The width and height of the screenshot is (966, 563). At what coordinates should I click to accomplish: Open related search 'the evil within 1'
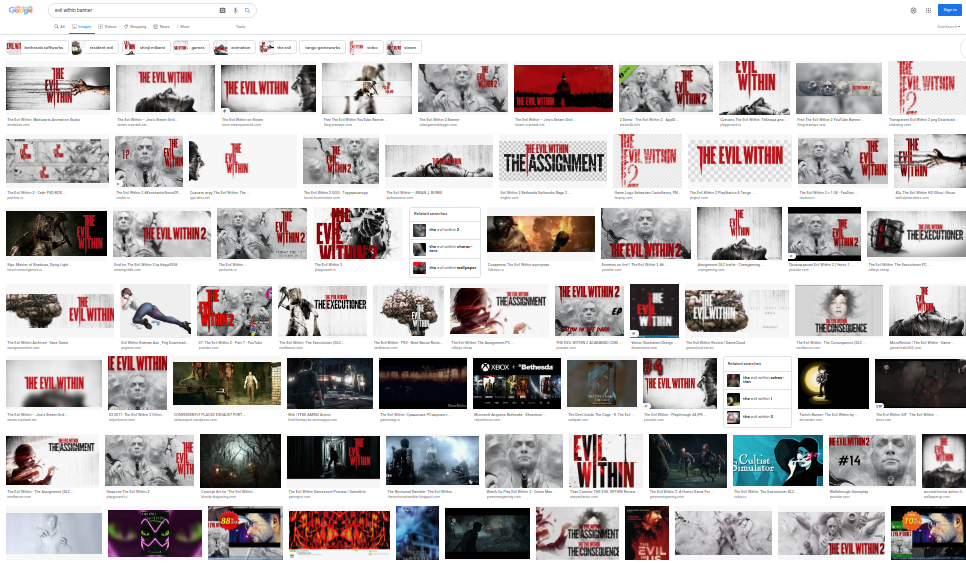pyautogui.click(x=757, y=399)
